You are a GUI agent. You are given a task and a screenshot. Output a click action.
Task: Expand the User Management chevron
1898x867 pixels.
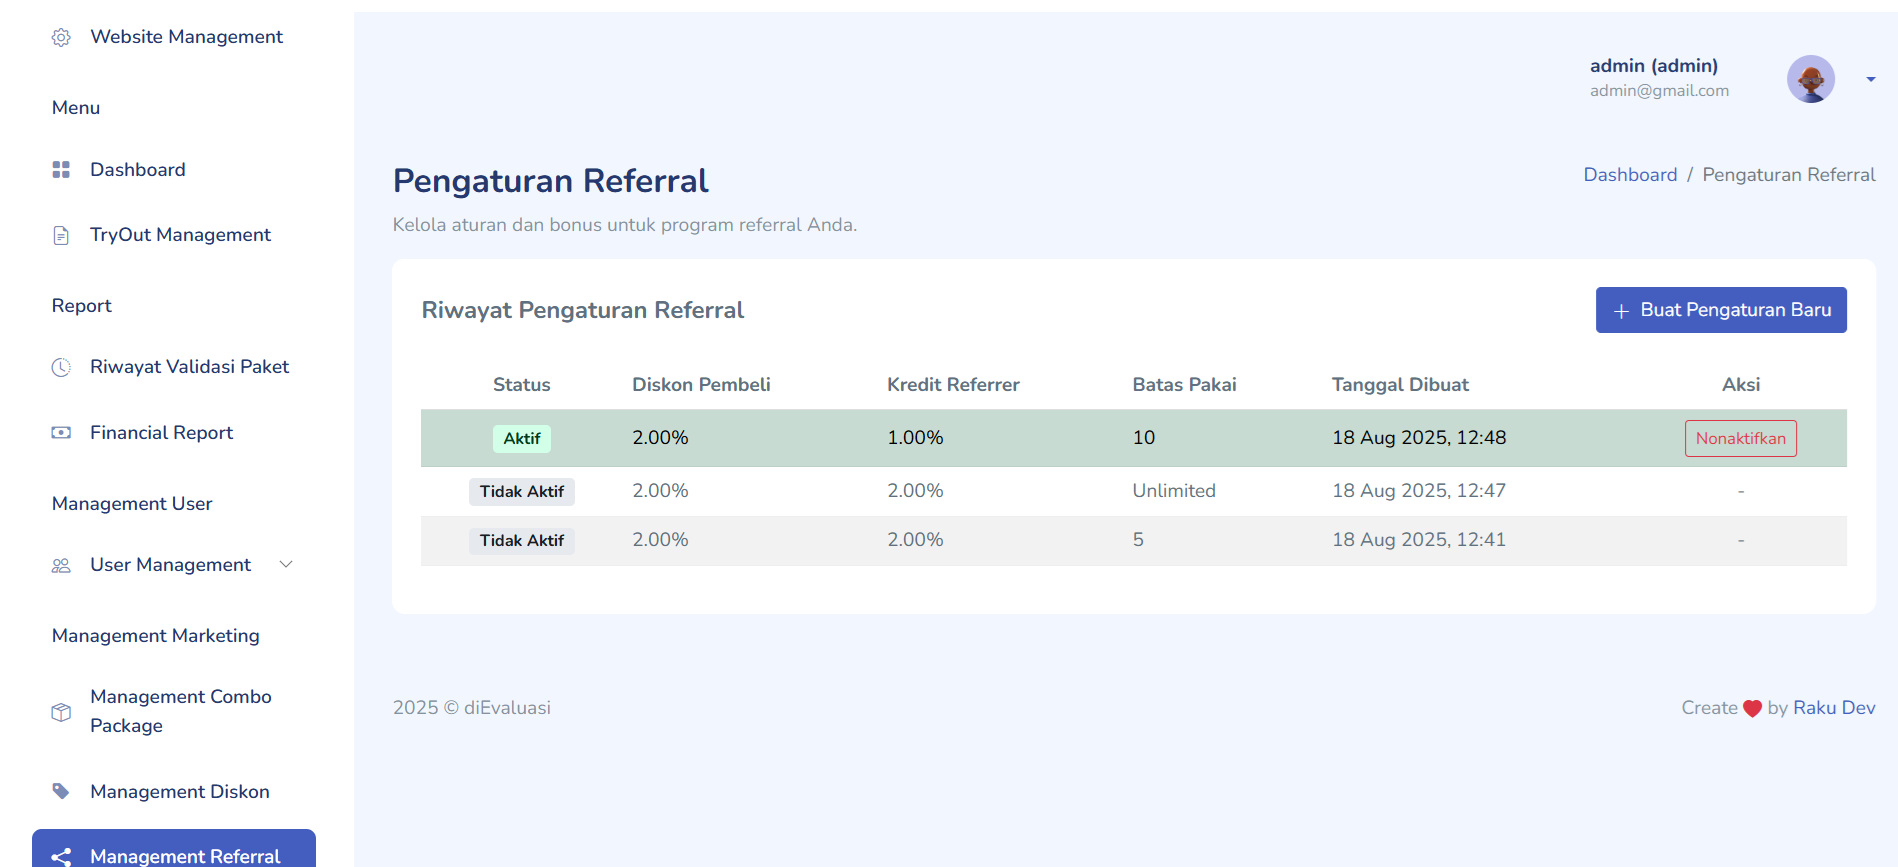[286, 564]
